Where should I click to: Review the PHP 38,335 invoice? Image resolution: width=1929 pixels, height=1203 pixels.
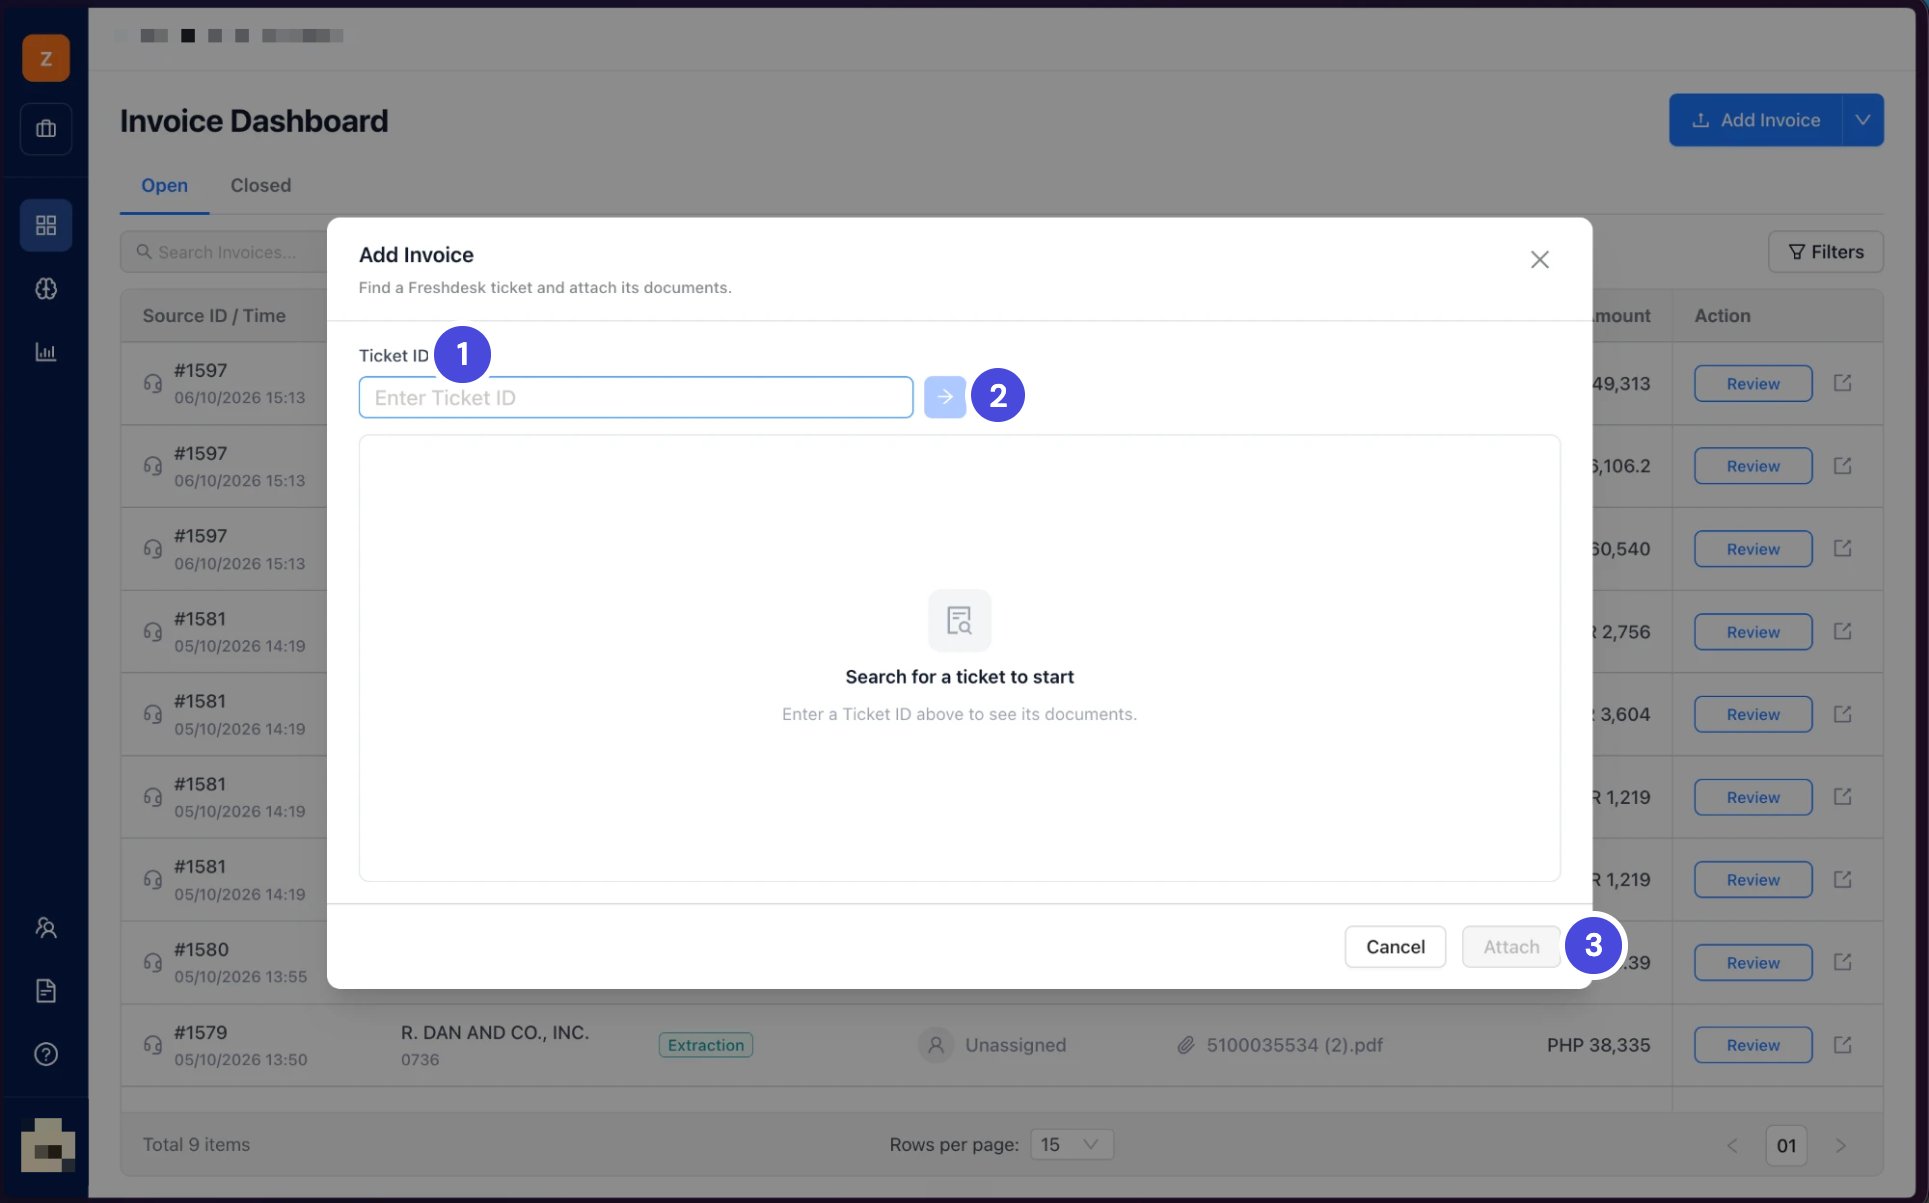coord(1753,1045)
